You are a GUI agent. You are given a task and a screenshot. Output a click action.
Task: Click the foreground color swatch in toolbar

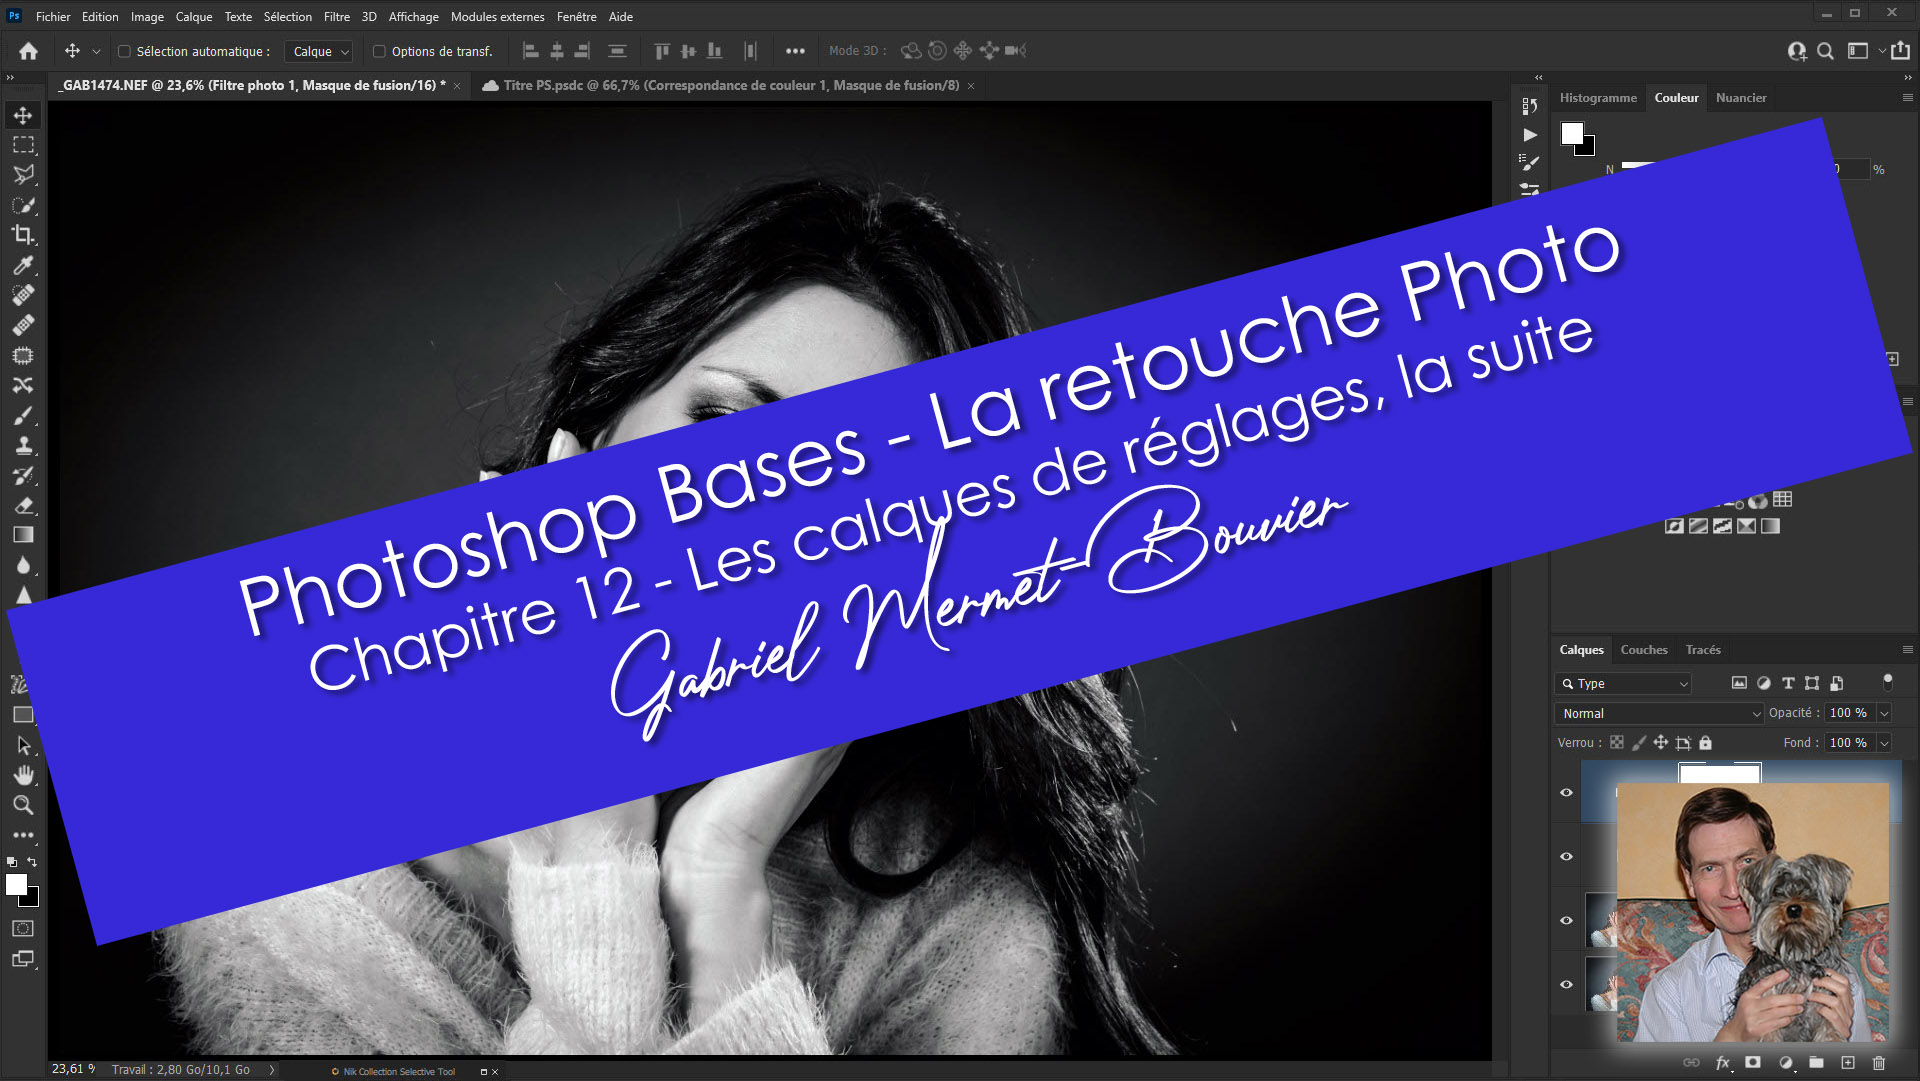(x=16, y=885)
